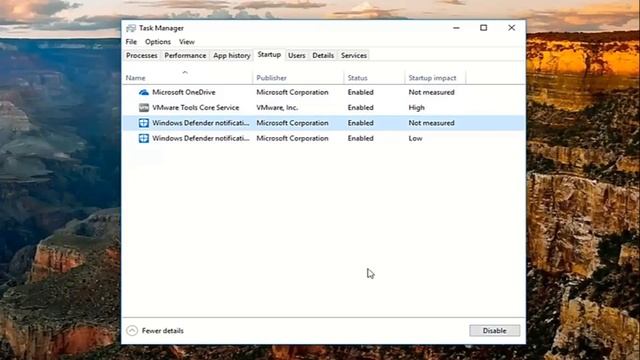Click Enabled status in the OneDrive row

pyautogui.click(x=360, y=92)
